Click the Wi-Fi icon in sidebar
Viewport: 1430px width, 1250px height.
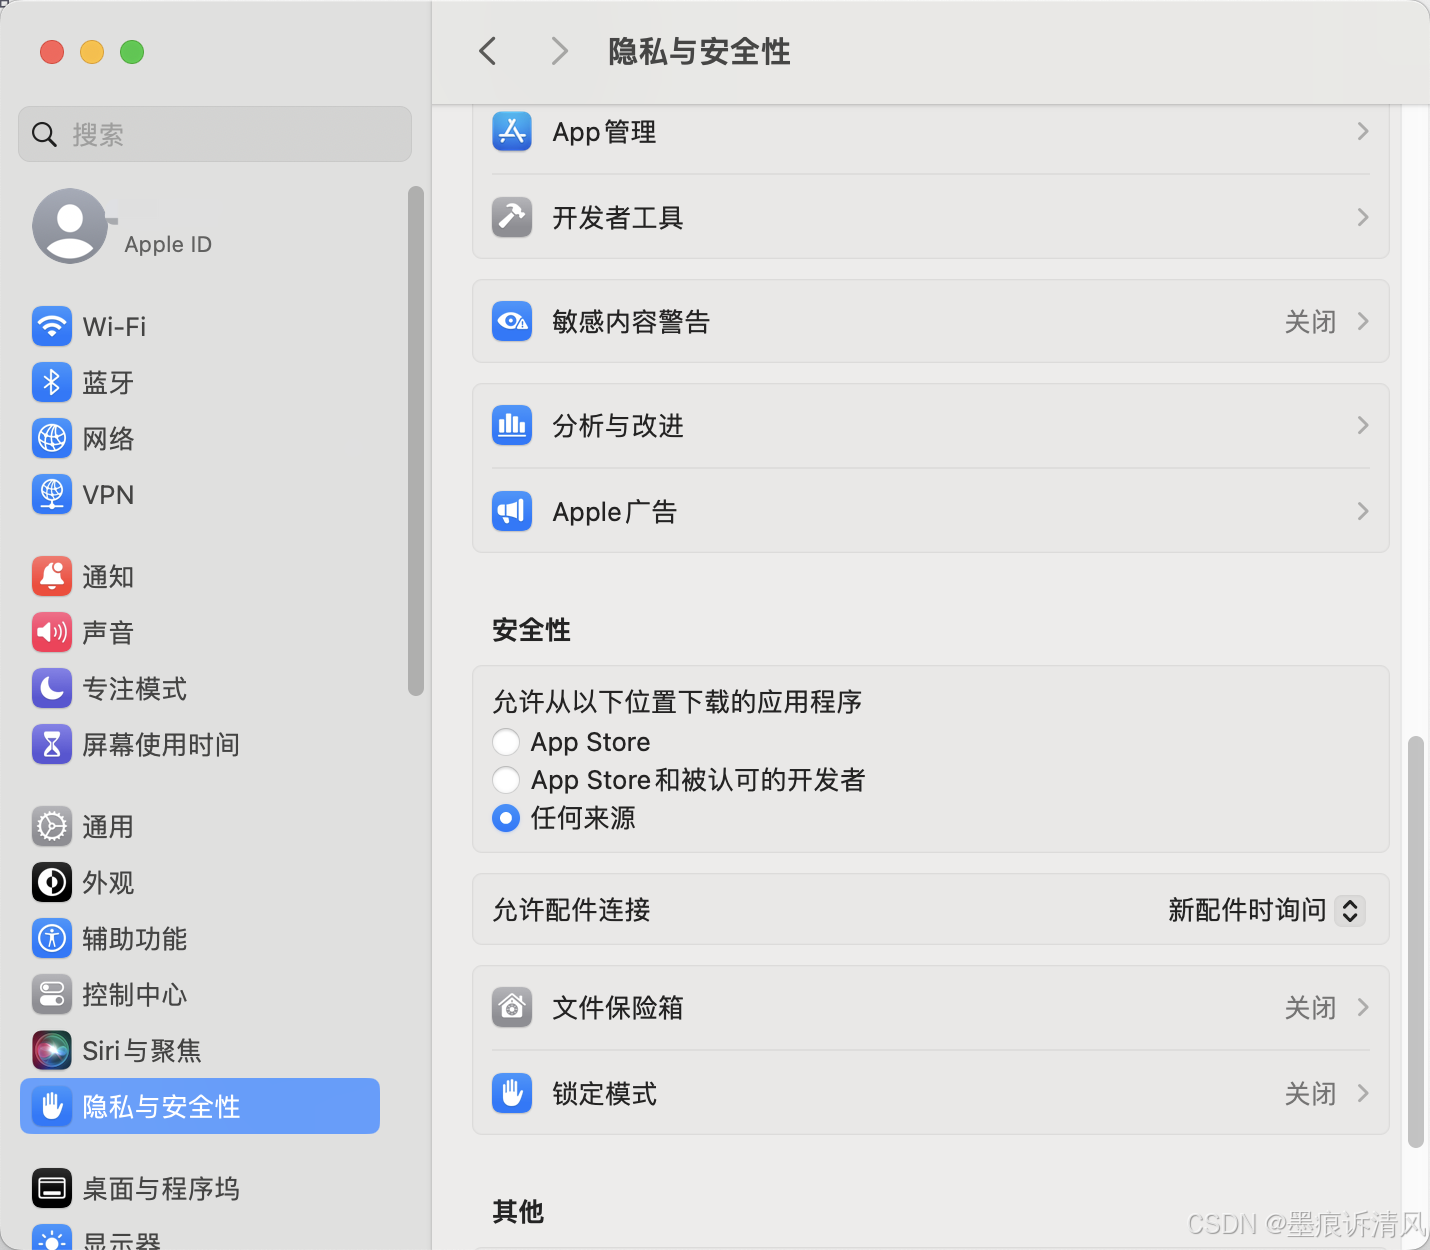52,326
